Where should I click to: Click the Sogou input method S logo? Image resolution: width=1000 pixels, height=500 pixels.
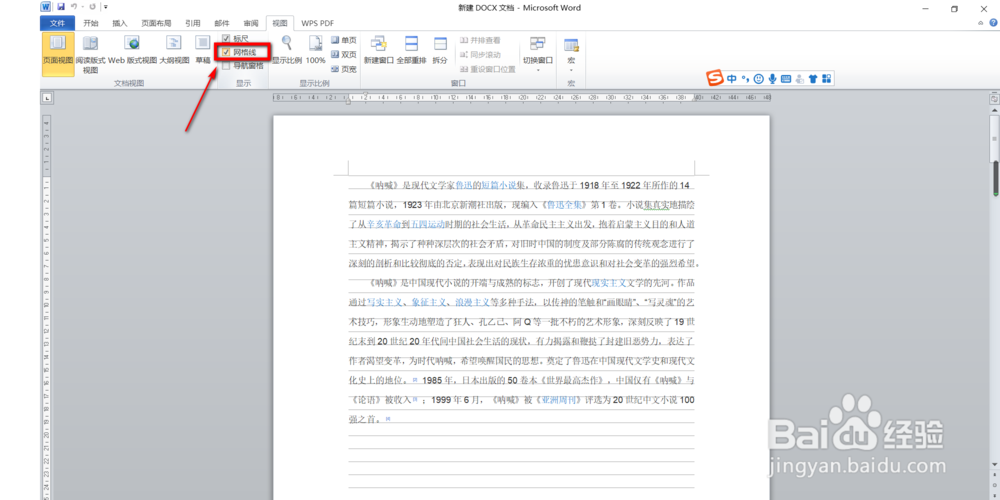[716, 78]
